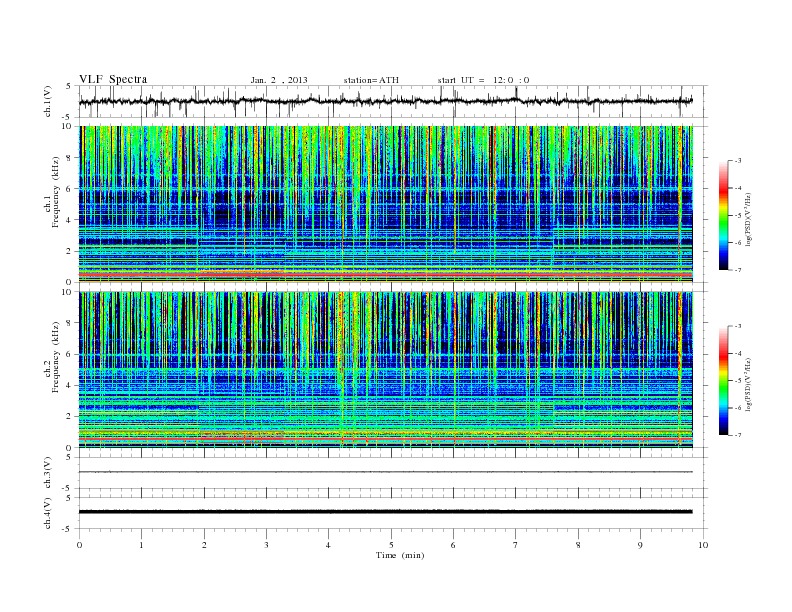The image size is (792, 612).
Task: Click the "station=ATH" header label
Action: (371, 80)
